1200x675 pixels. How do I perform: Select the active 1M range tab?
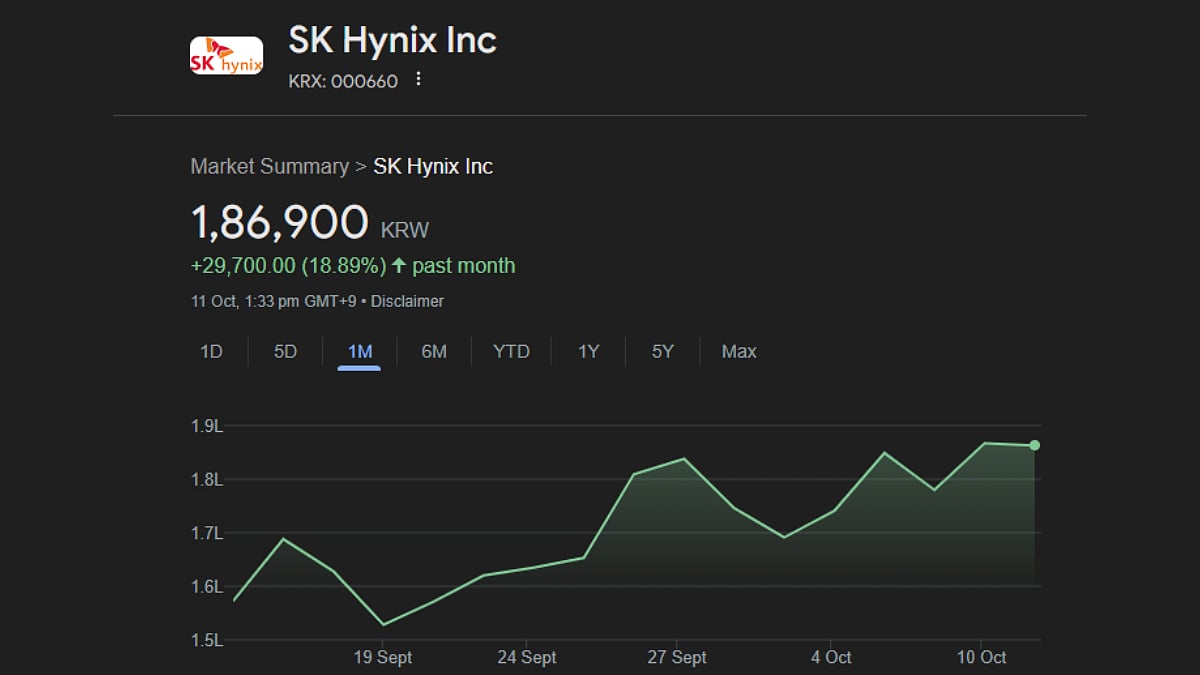(x=359, y=352)
